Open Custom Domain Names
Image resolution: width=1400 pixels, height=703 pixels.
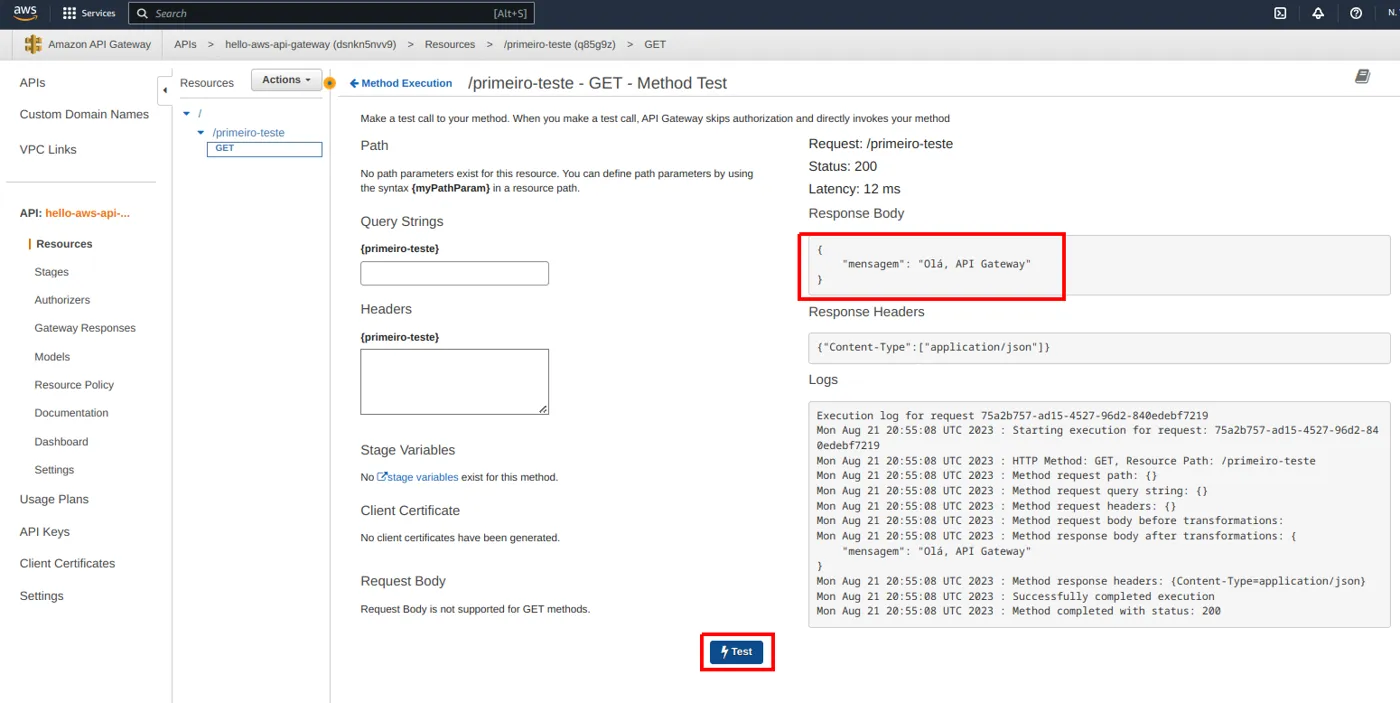coord(84,114)
